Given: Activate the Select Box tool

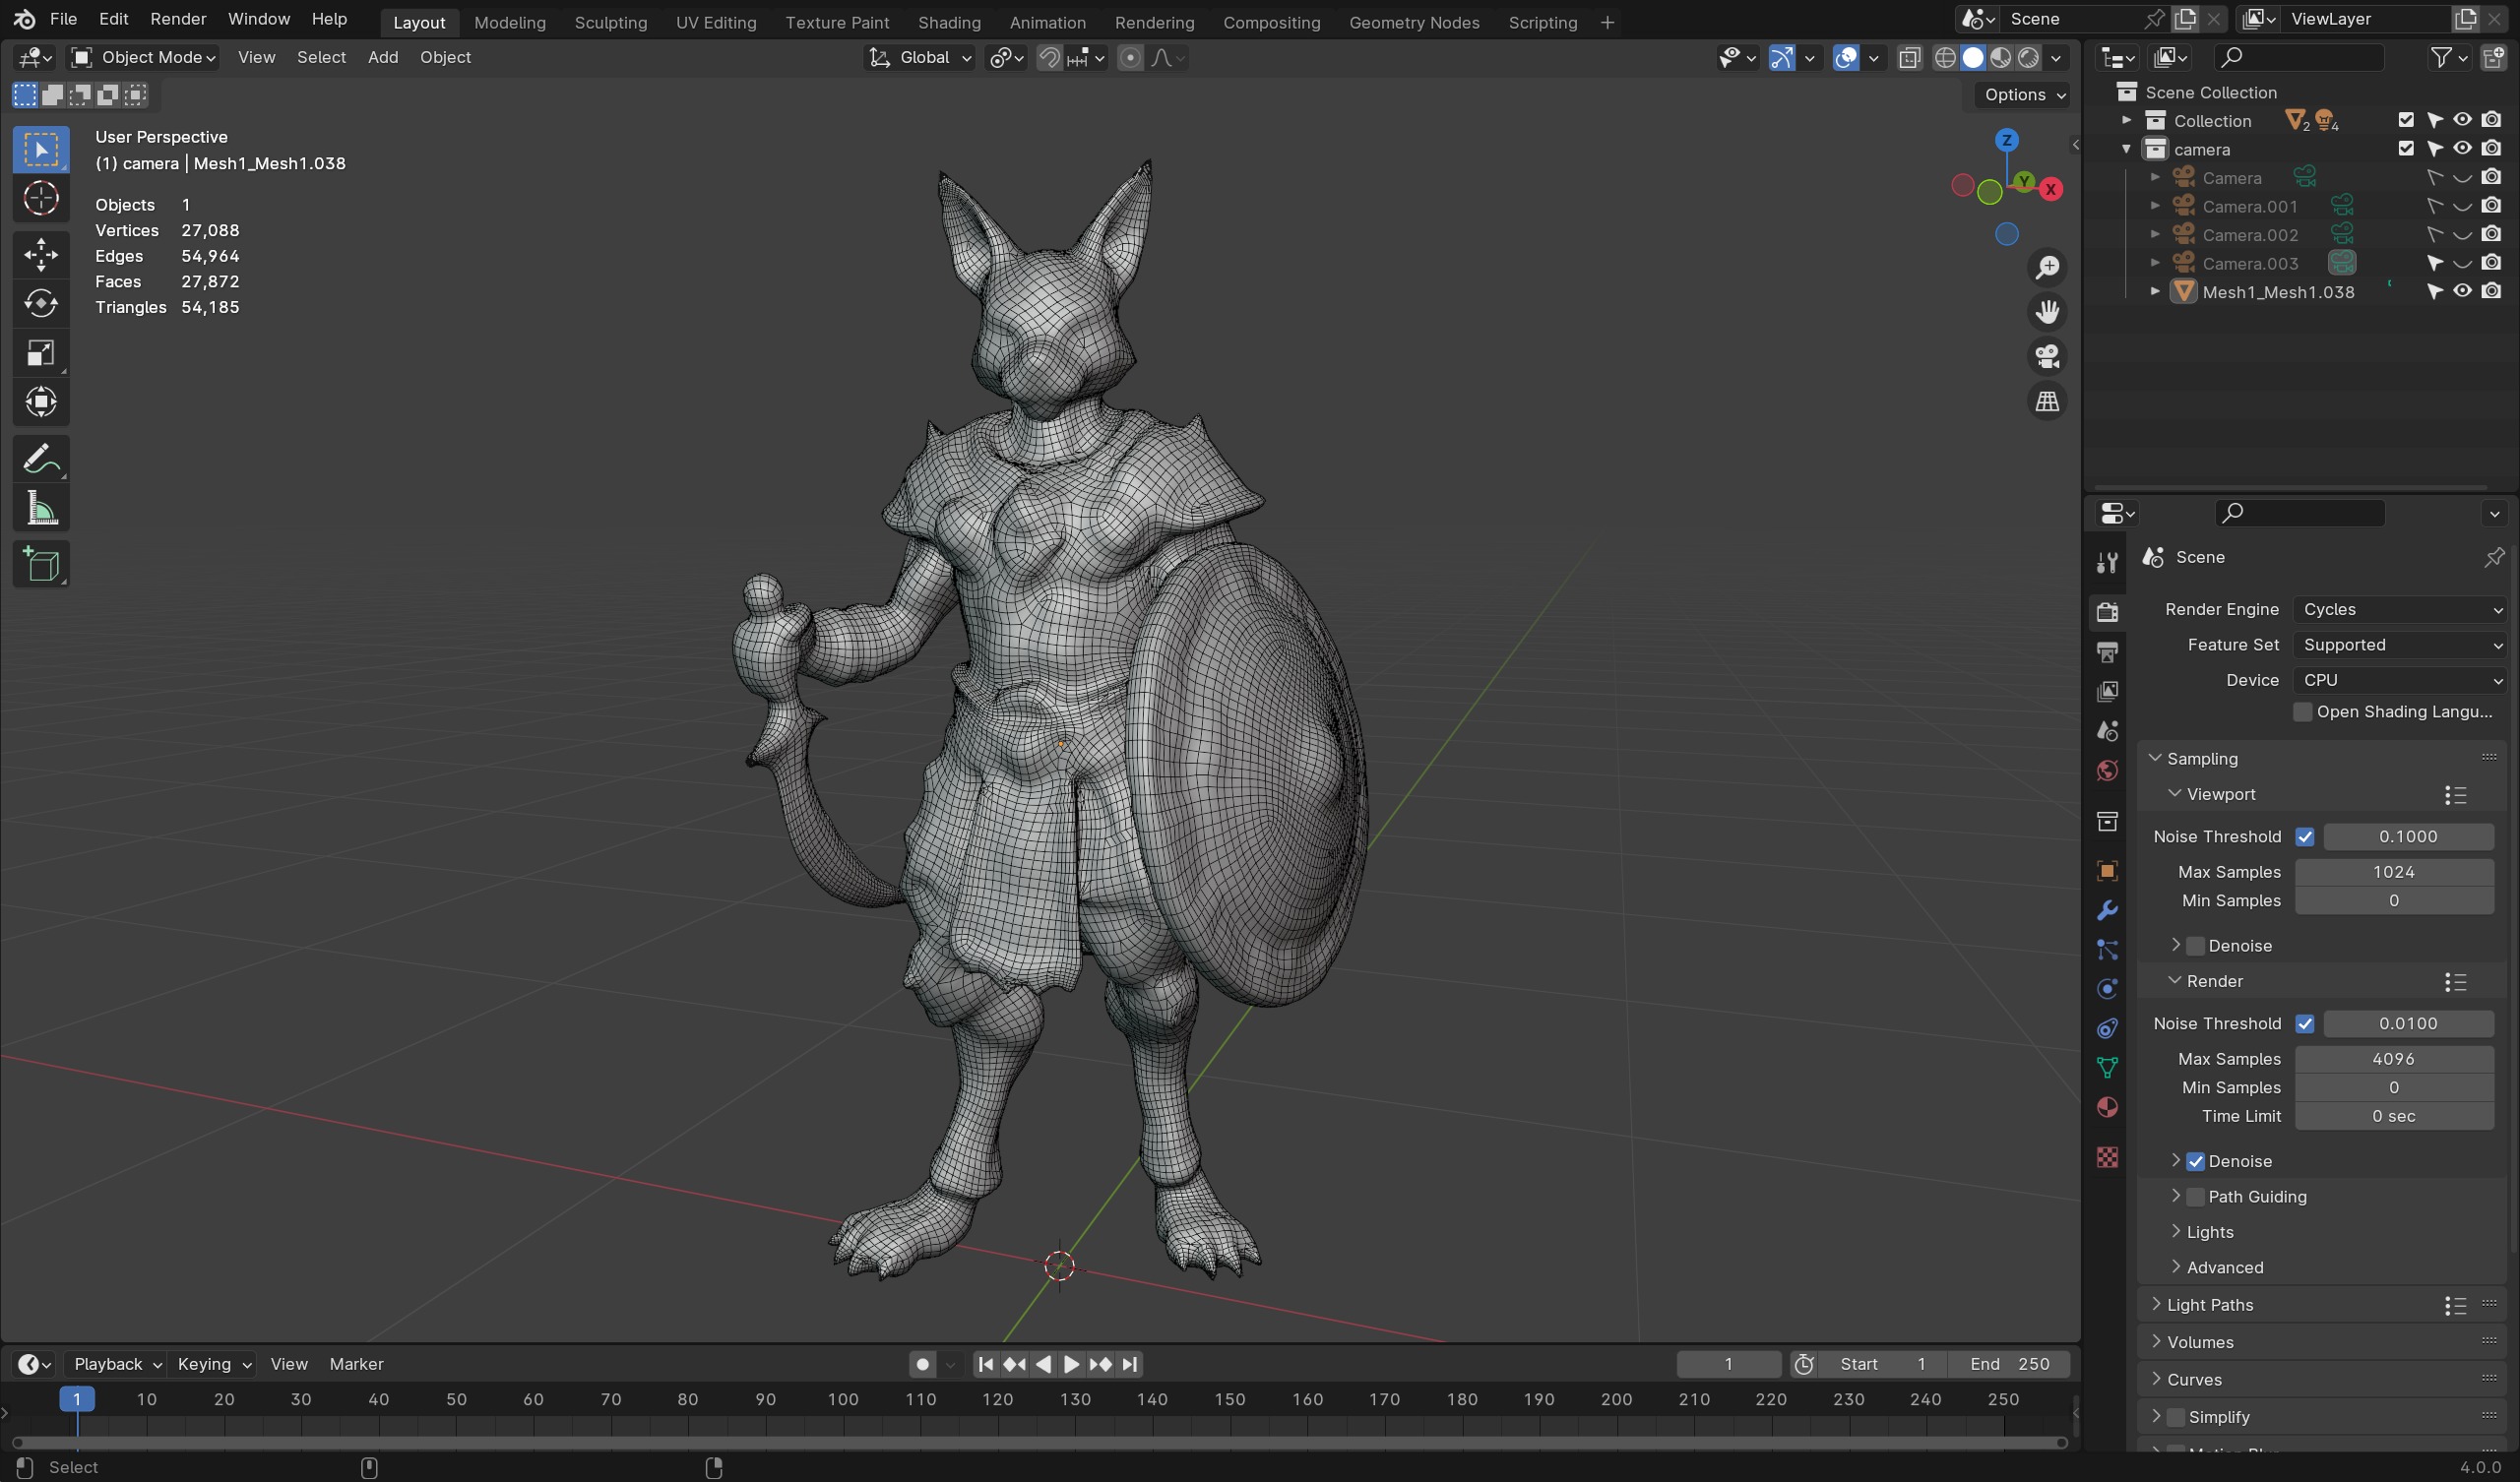Looking at the screenshot, I should pos(41,150).
